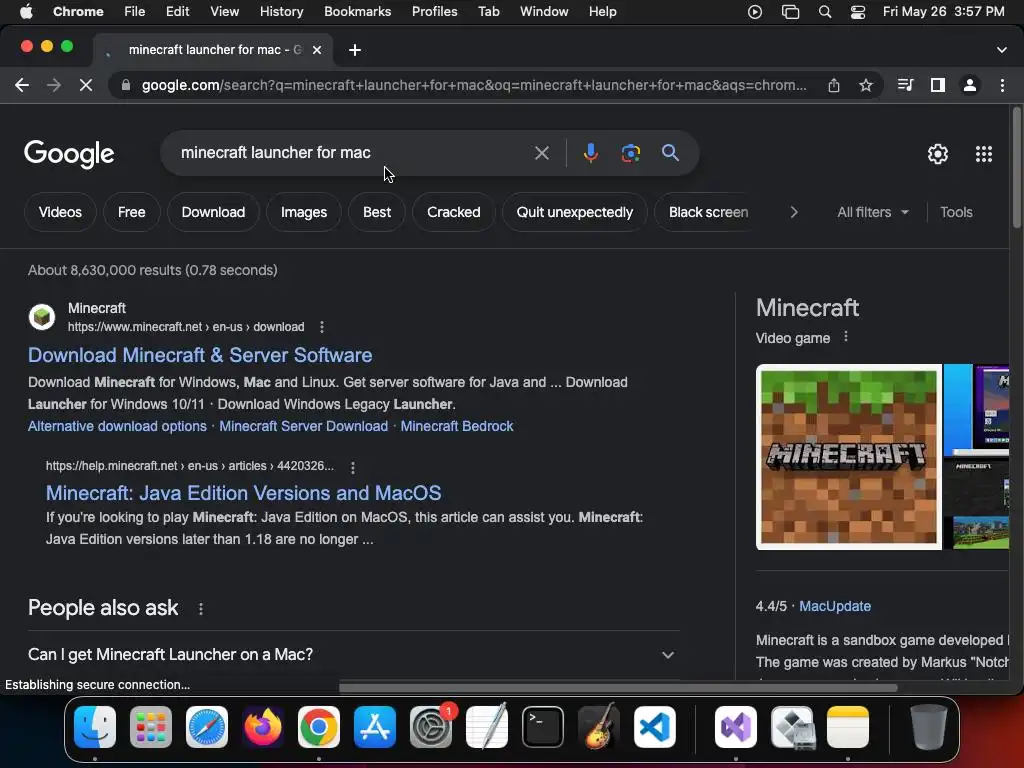
Task: Clear the Google search box text
Action: tap(541, 153)
